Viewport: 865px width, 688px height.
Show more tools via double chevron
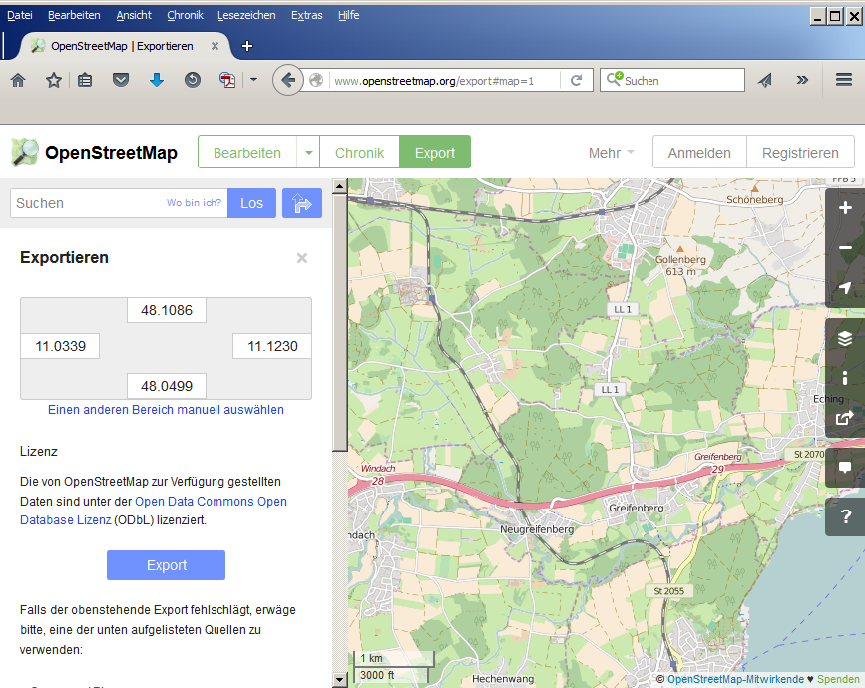(x=802, y=81)
